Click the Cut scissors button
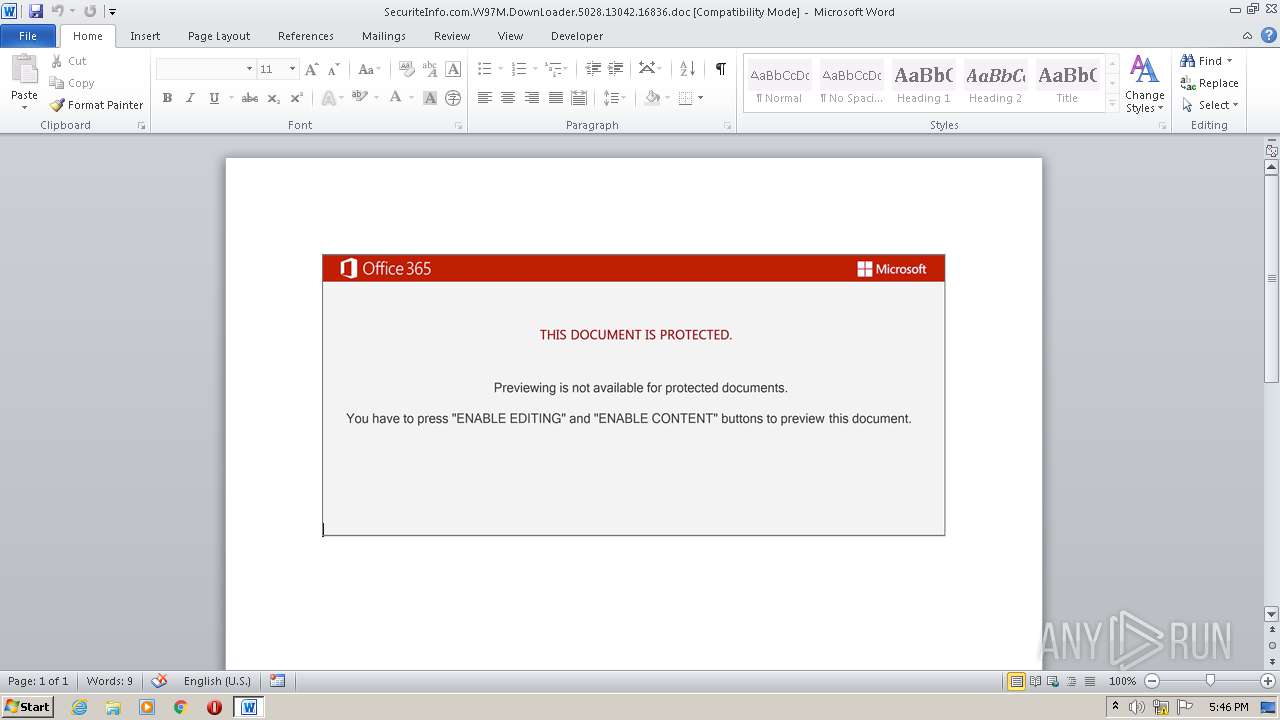 (69, 61)
